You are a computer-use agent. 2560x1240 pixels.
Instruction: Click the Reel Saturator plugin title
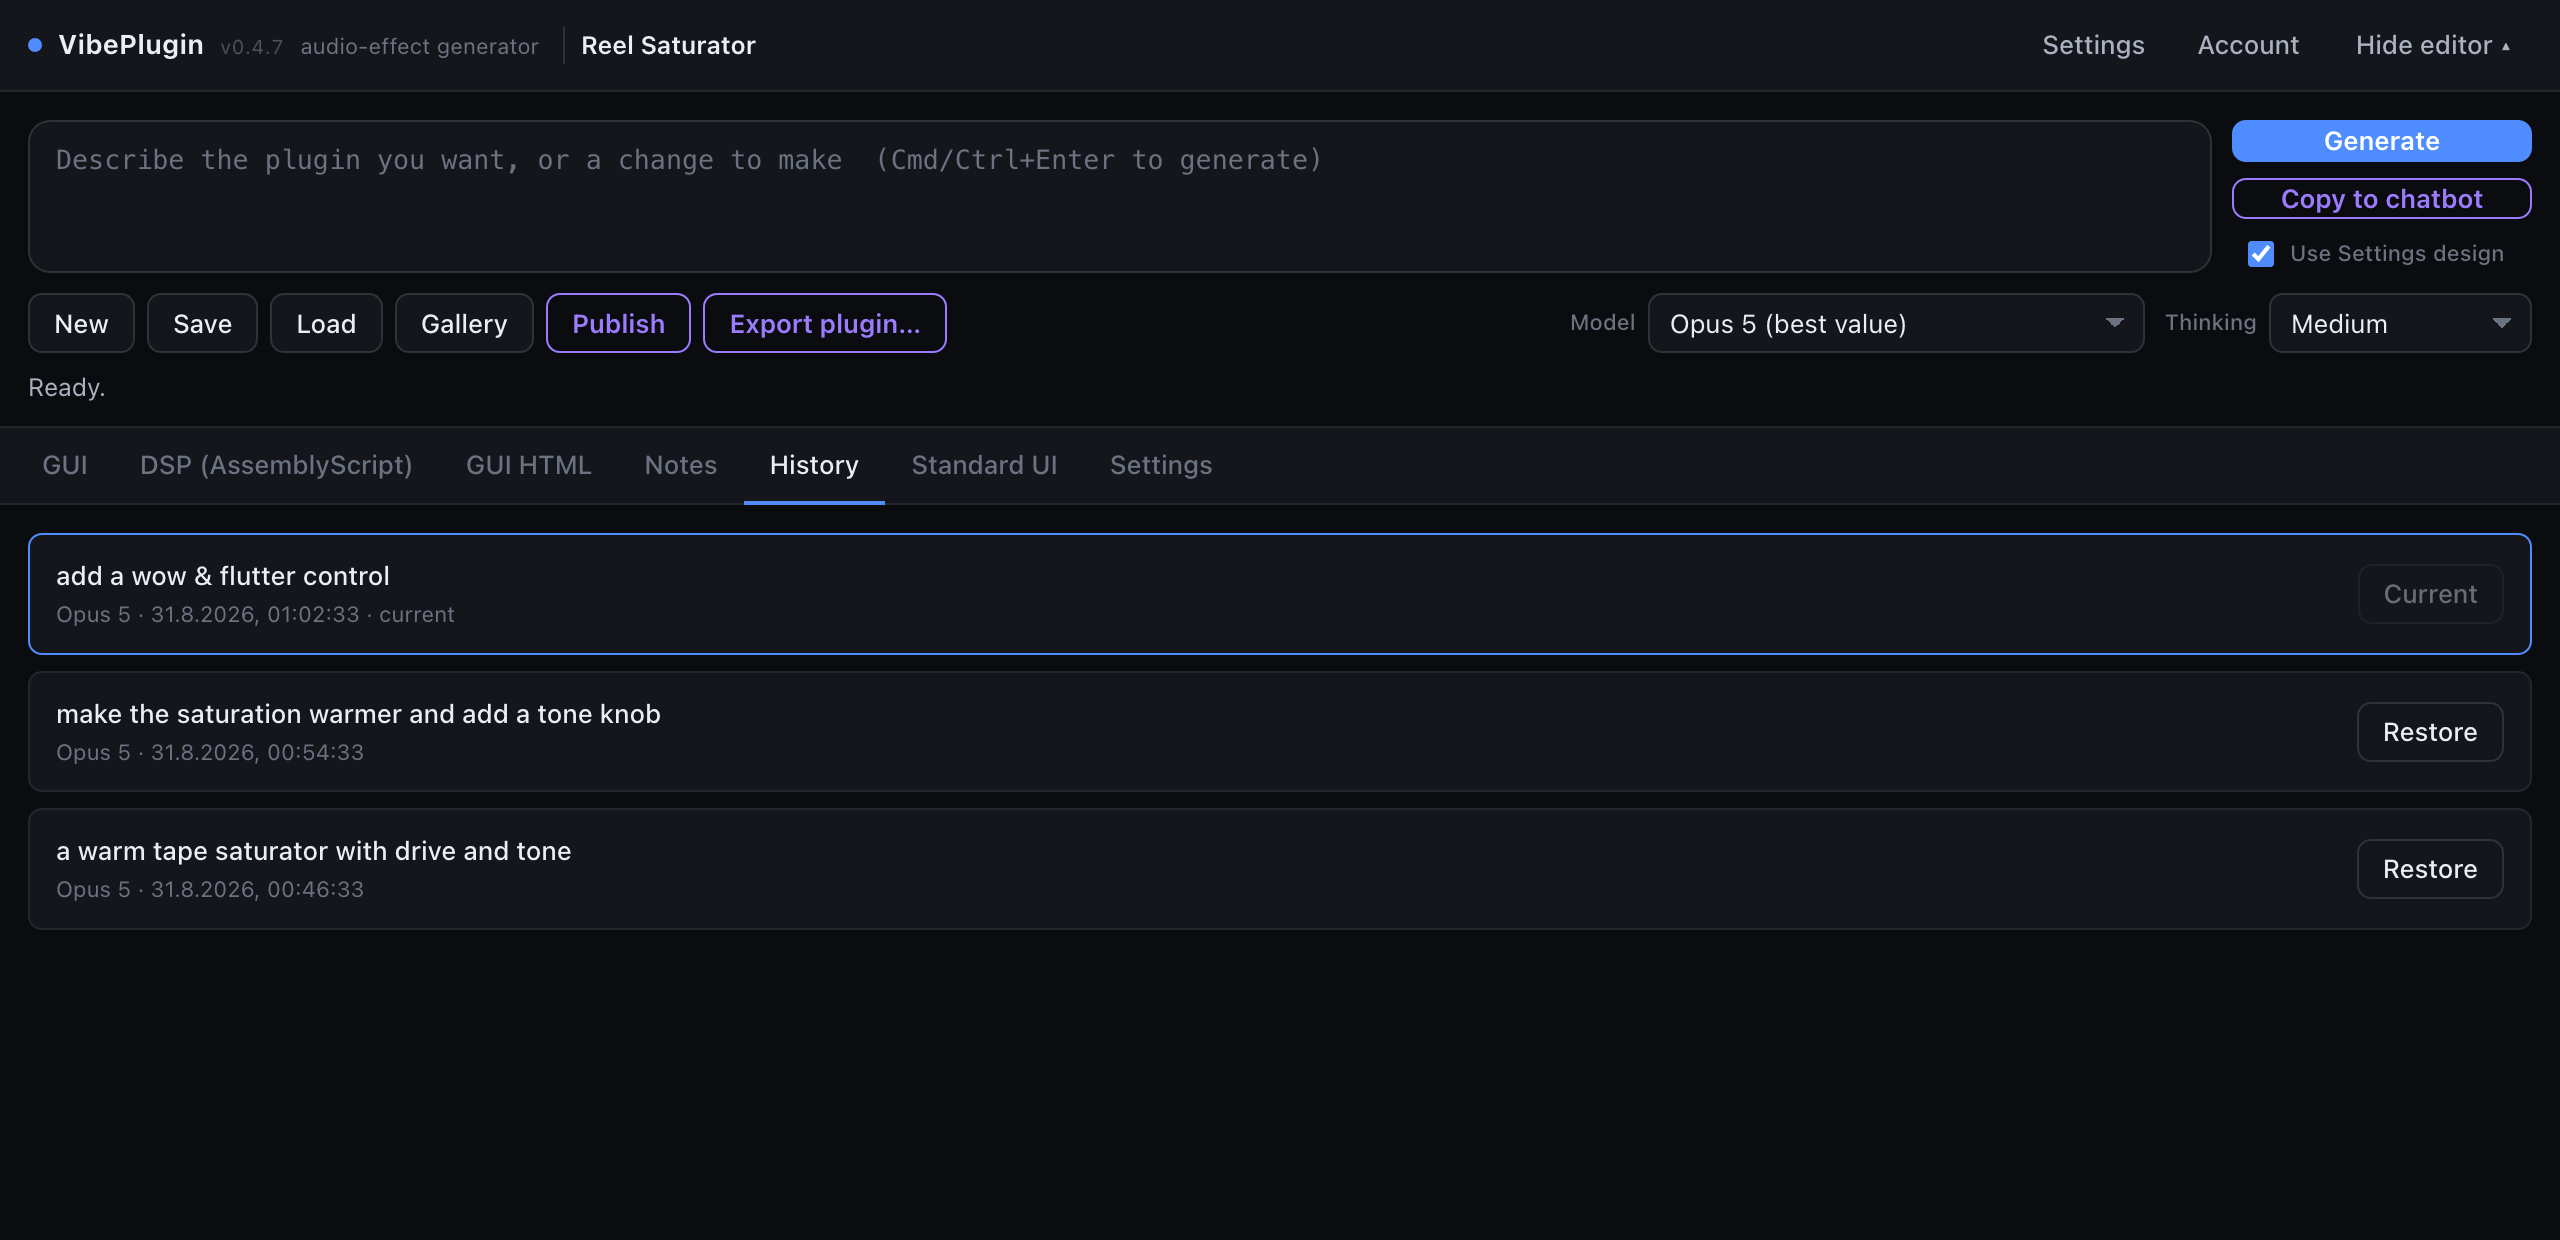tap(668, 45)
